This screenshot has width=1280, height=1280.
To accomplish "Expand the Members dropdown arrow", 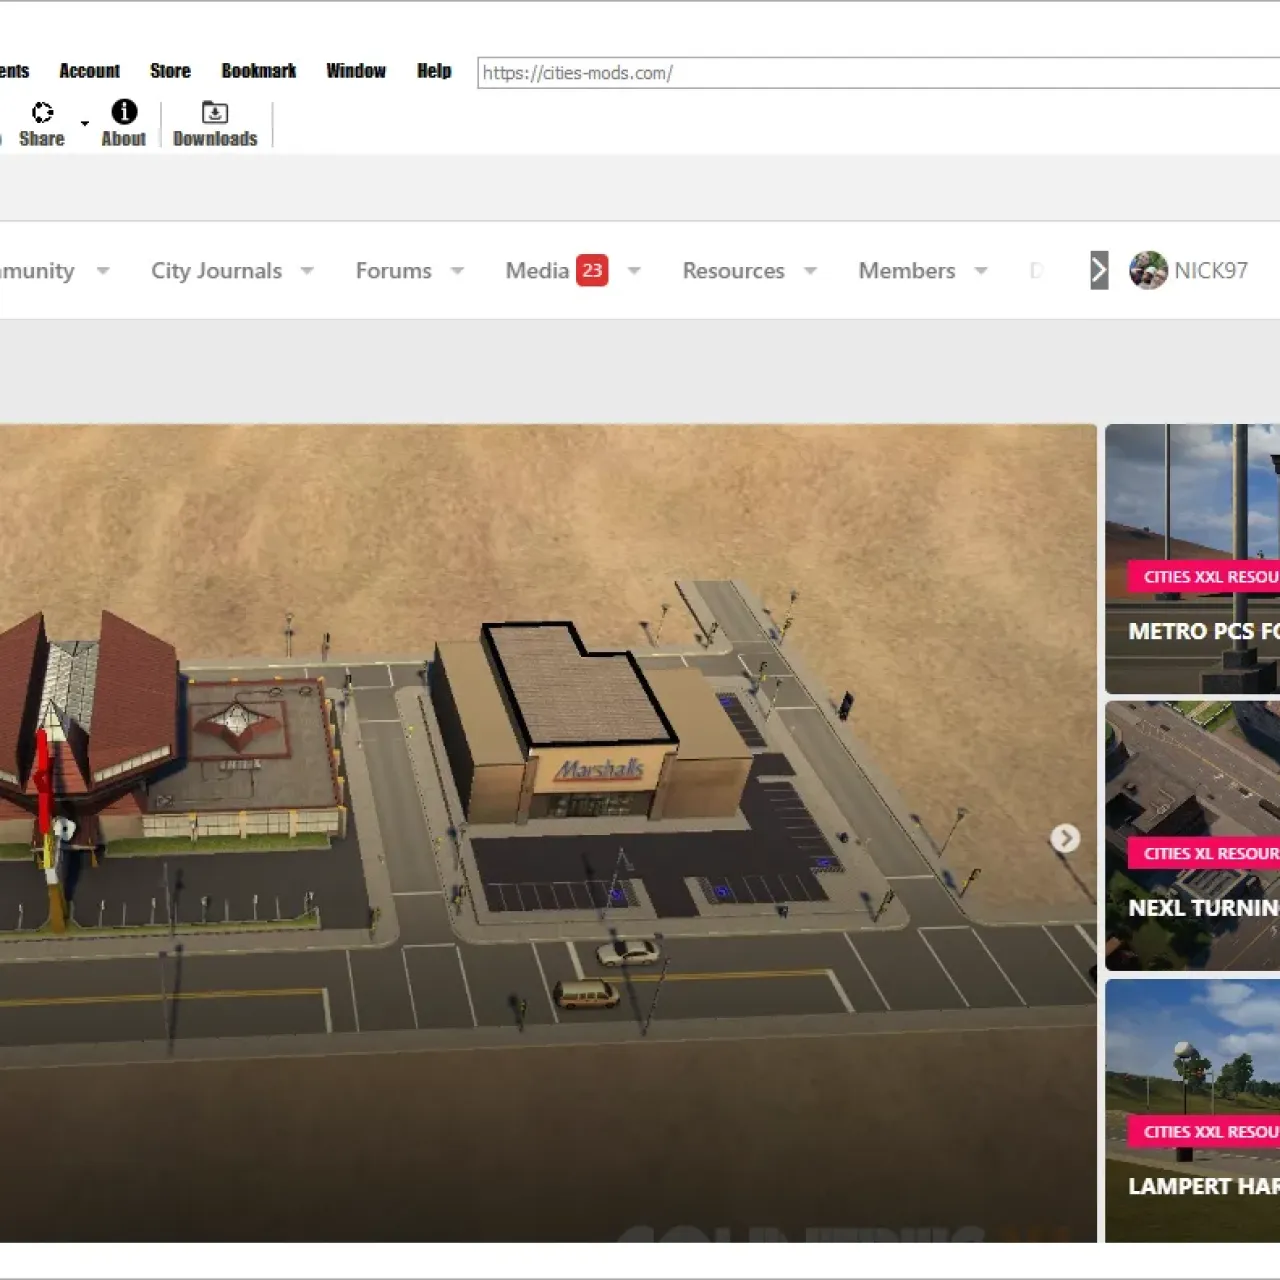I will point(981,271).
